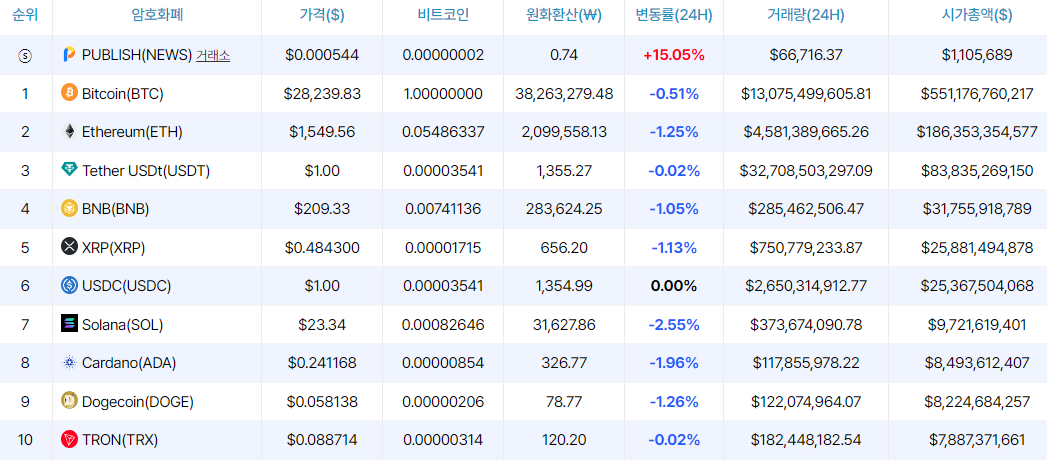This screenshot has width=1047, height=460.
Task: Click TRON price $0.088714
Action: coord(322,440)
